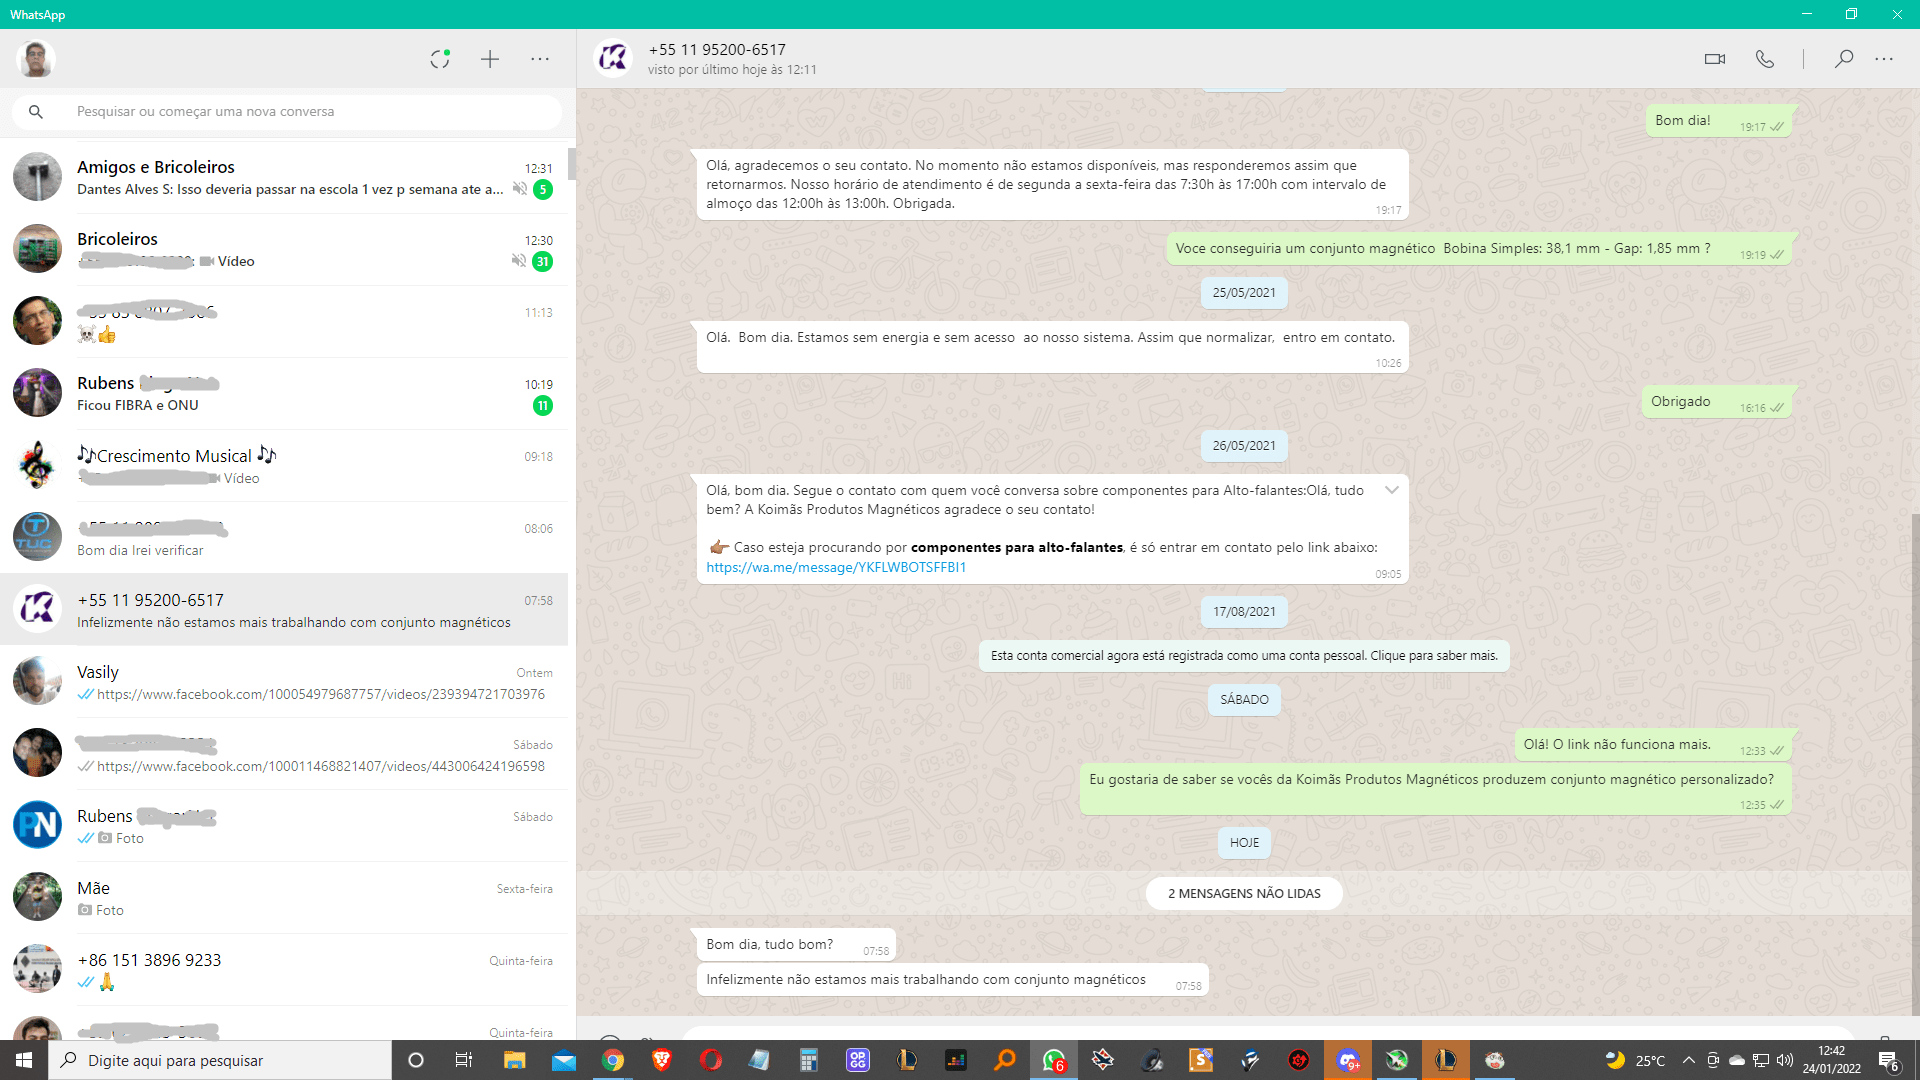
Task: Open Brave browser from taskbar
Action: pos(662,1060)
